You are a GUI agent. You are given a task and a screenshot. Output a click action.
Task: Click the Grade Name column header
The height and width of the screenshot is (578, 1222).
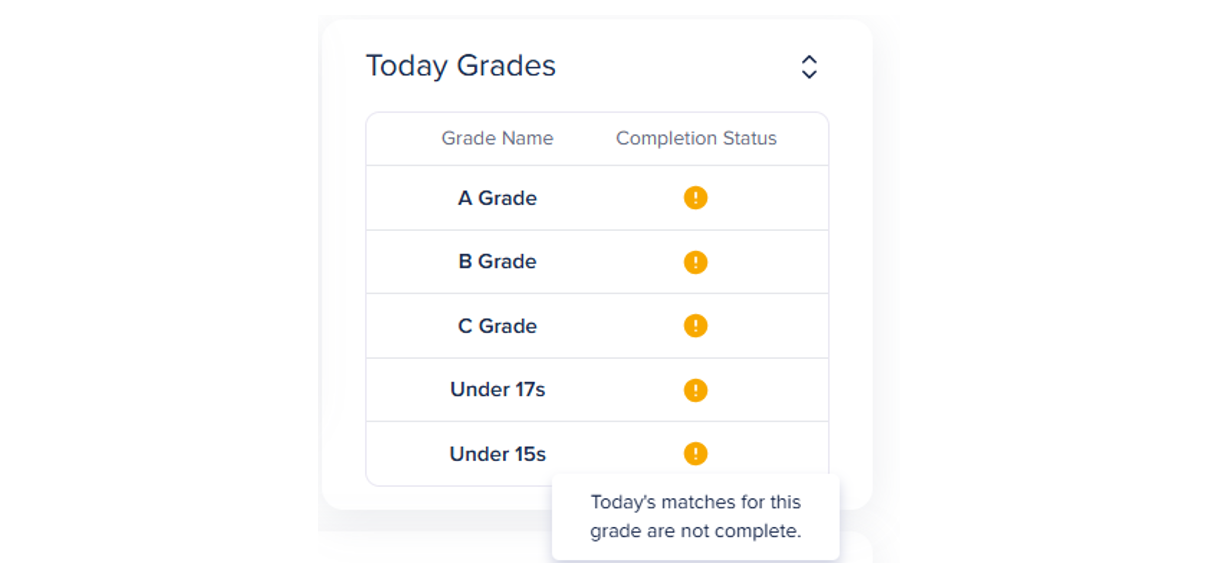tap(497, 139)
